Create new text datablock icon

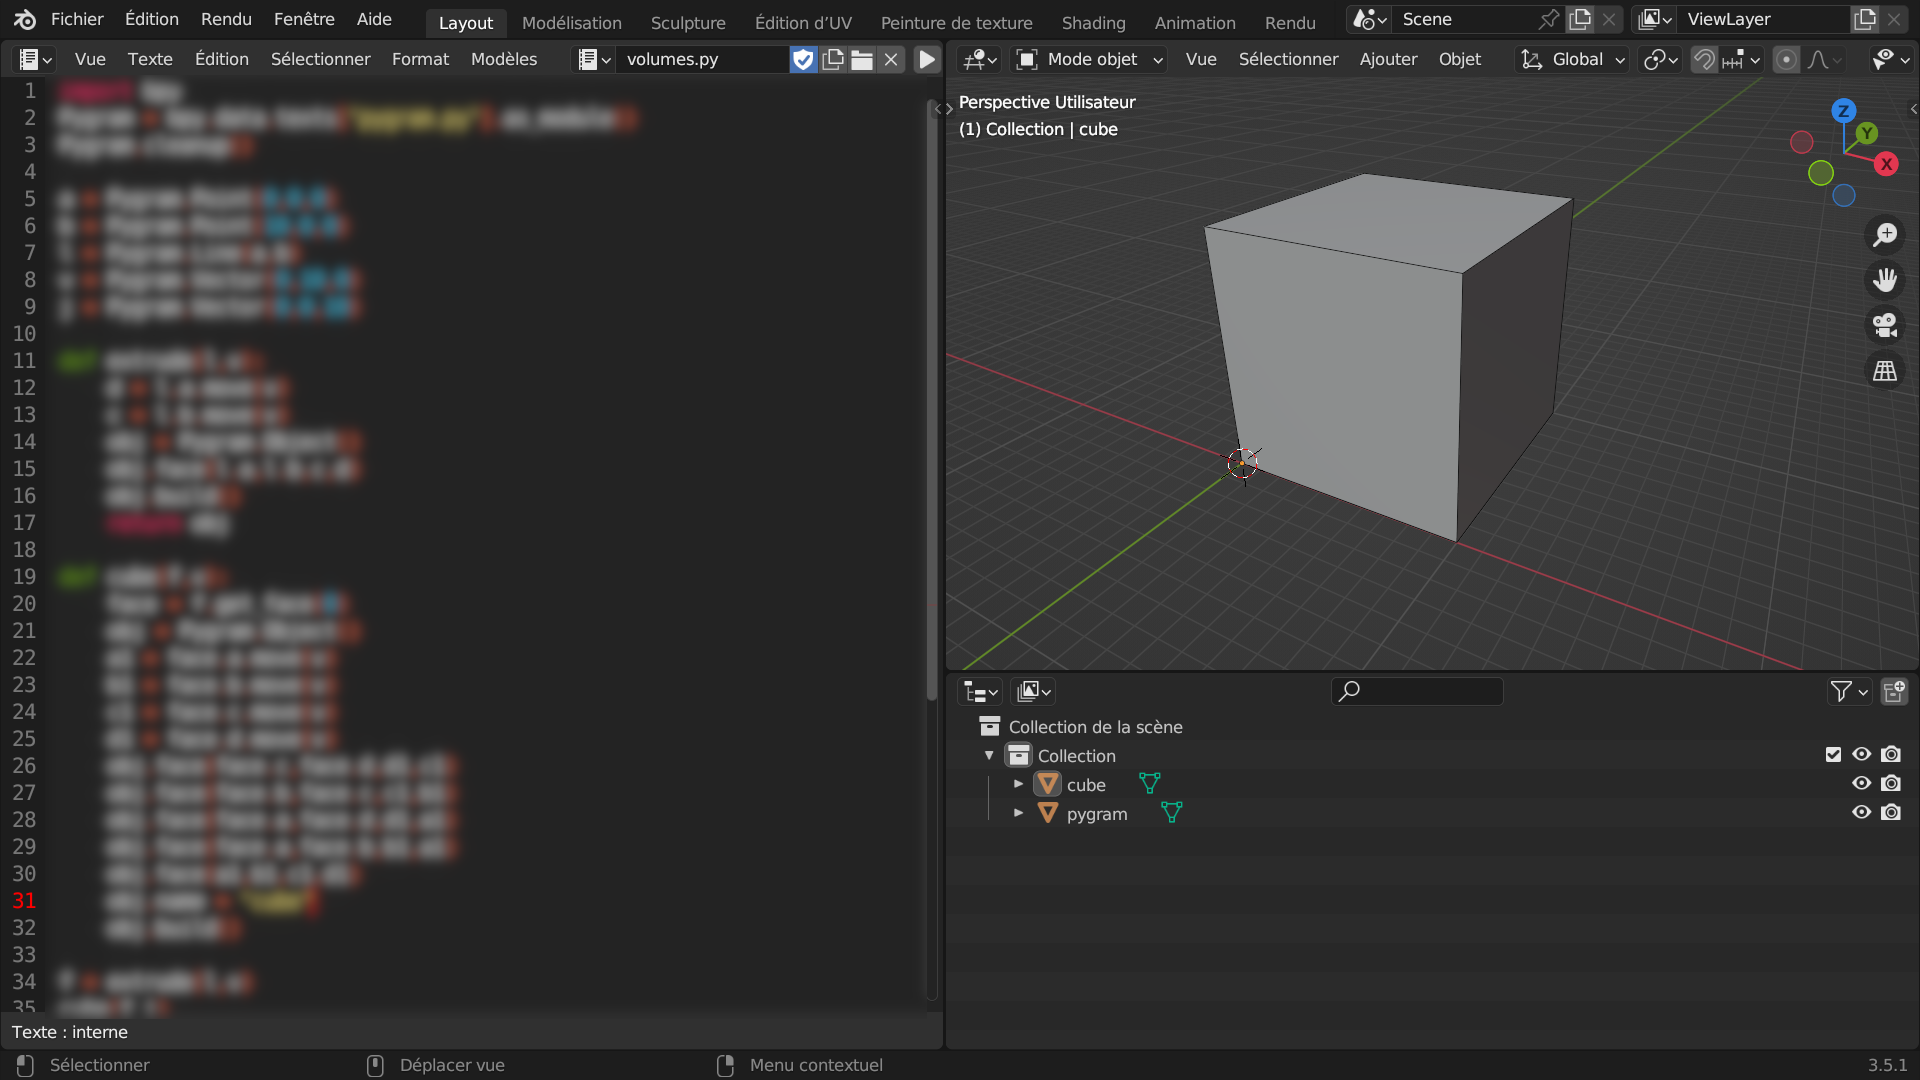833,60
